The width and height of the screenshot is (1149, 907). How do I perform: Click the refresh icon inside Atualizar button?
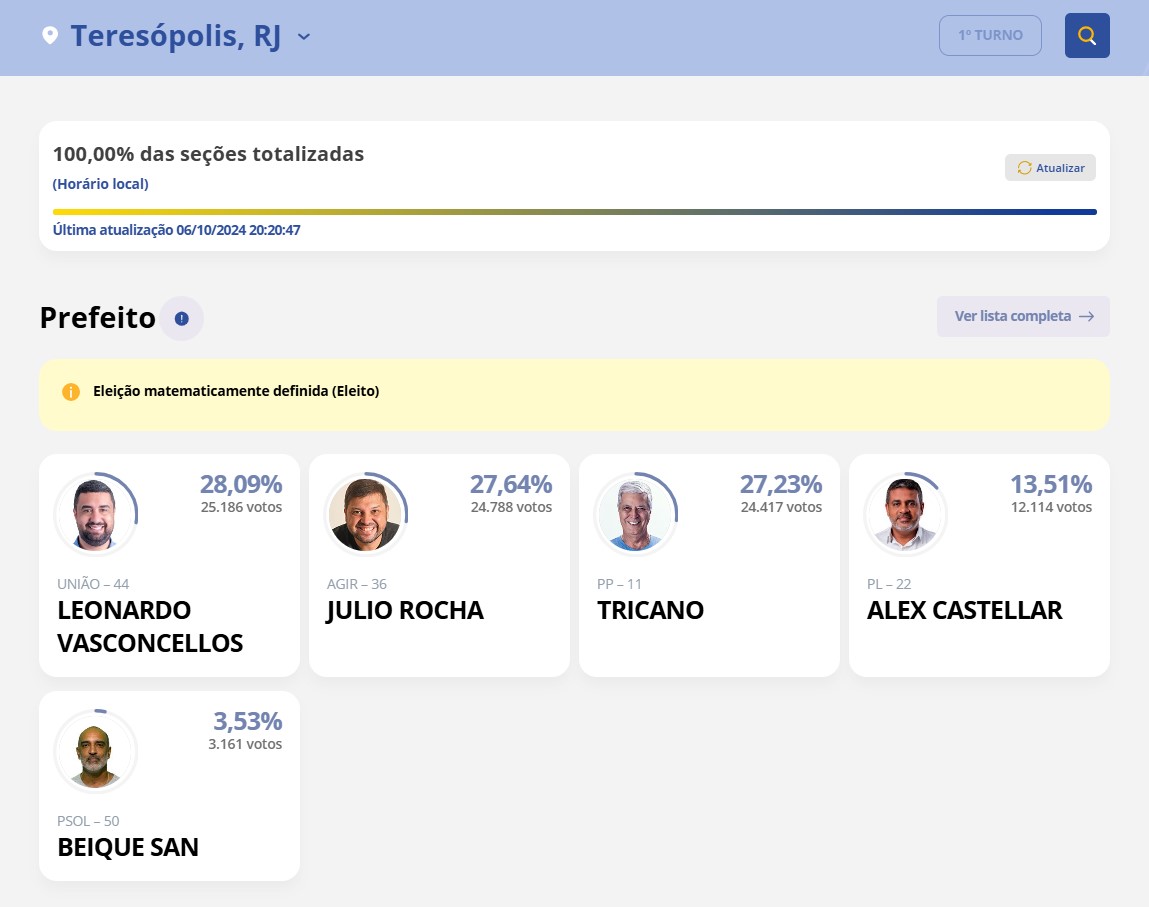pos(1023,168)
